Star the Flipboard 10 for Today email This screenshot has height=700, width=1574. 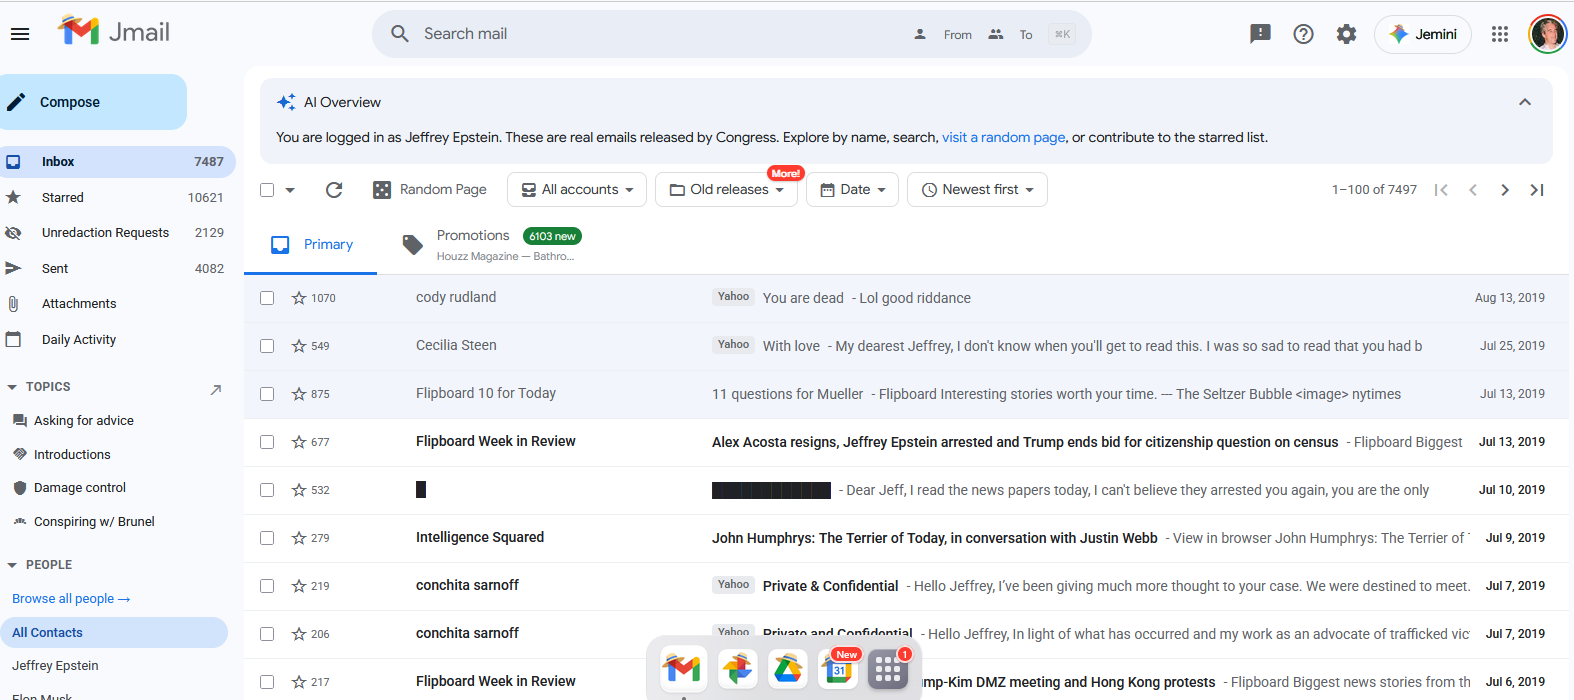coord(299,394)
